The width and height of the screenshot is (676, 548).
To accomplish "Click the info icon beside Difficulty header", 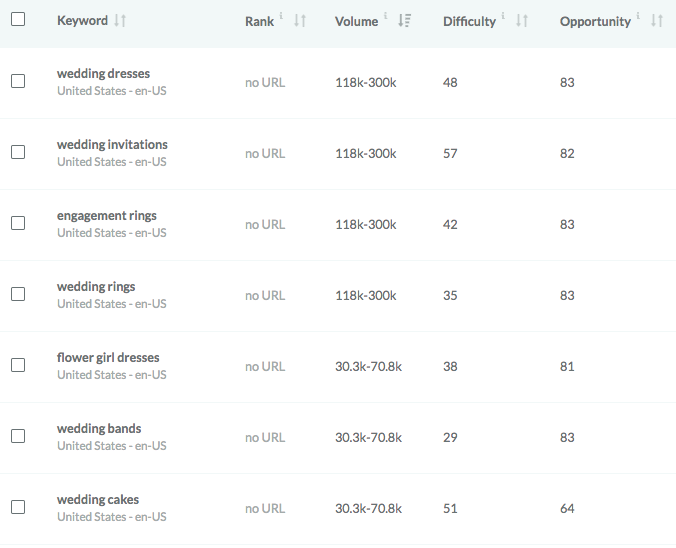I will tap(503, 16).
